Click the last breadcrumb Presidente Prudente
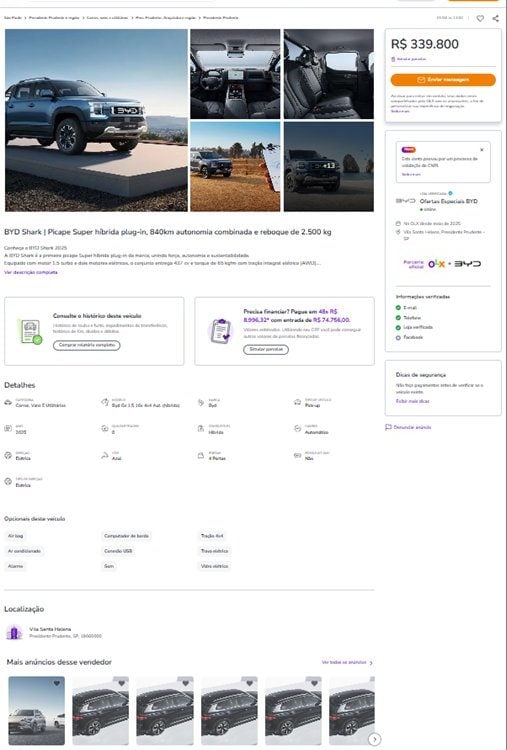The image size is (507, 750). click(x=220, y=18)
